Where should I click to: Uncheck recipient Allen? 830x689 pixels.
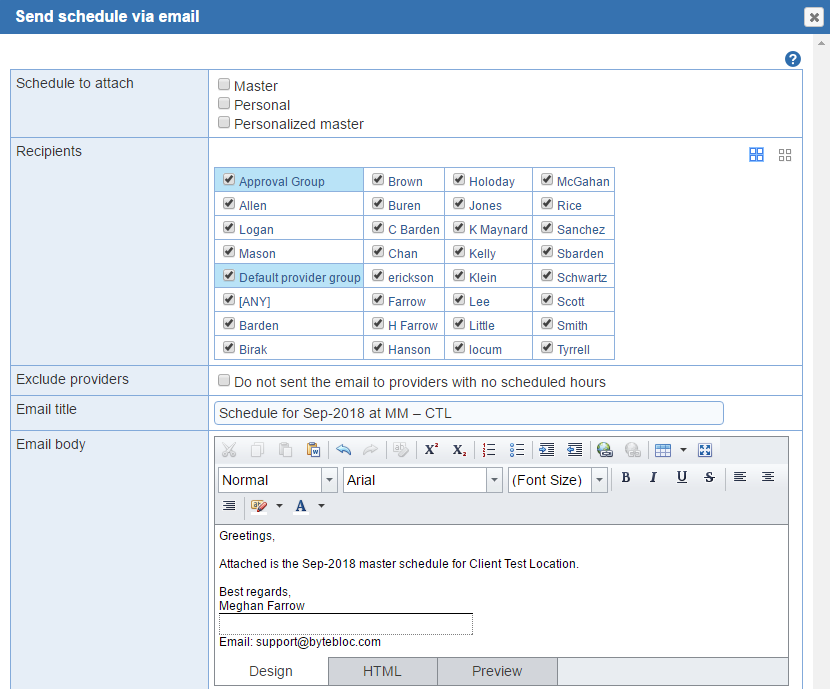click(229, 203)
